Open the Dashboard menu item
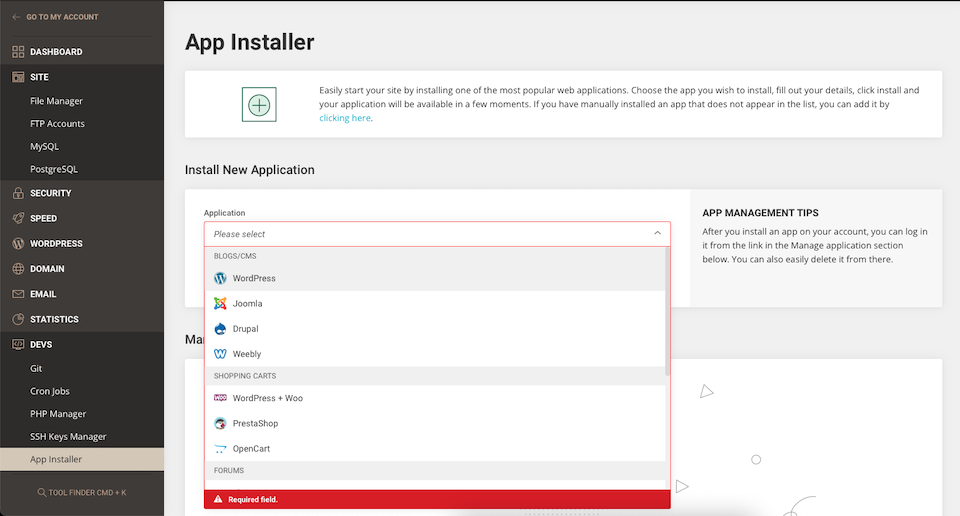Screen dimensions: 960x516 click(56, 52)
